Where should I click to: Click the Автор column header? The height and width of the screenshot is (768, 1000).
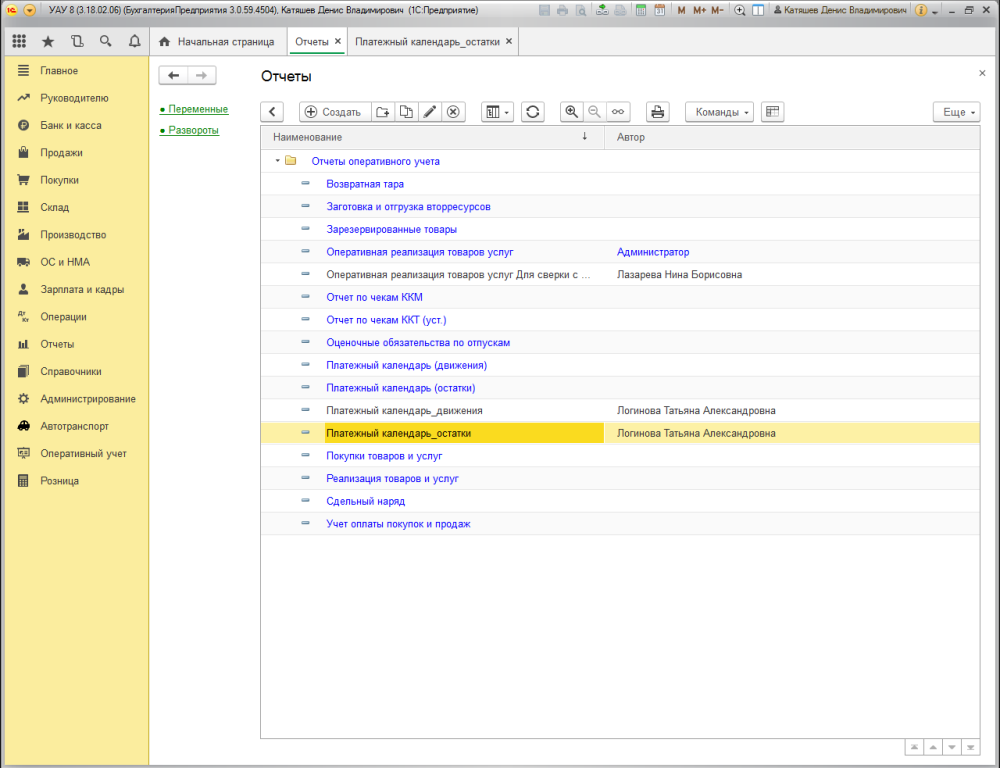point(792,137)
